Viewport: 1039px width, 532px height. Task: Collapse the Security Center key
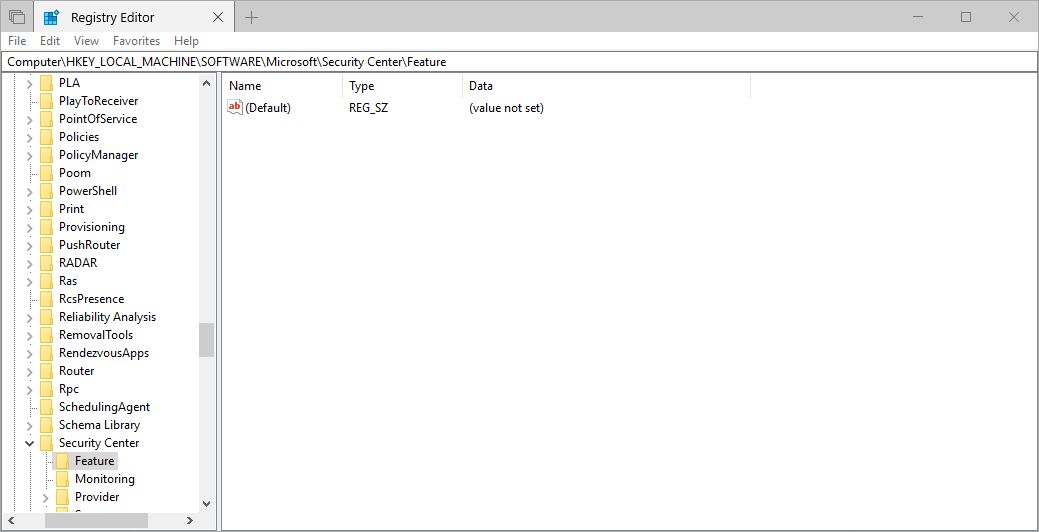[29, 443]
